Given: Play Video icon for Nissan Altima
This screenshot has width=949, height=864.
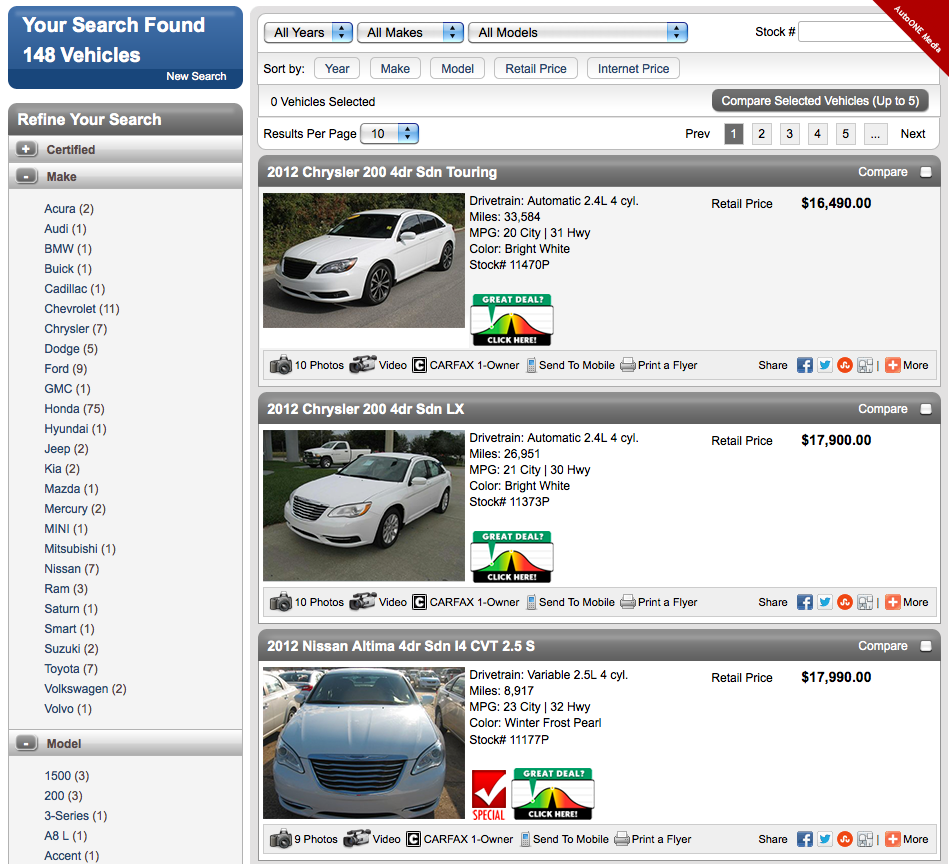Looking at the screenshot, I should point(356,839).
